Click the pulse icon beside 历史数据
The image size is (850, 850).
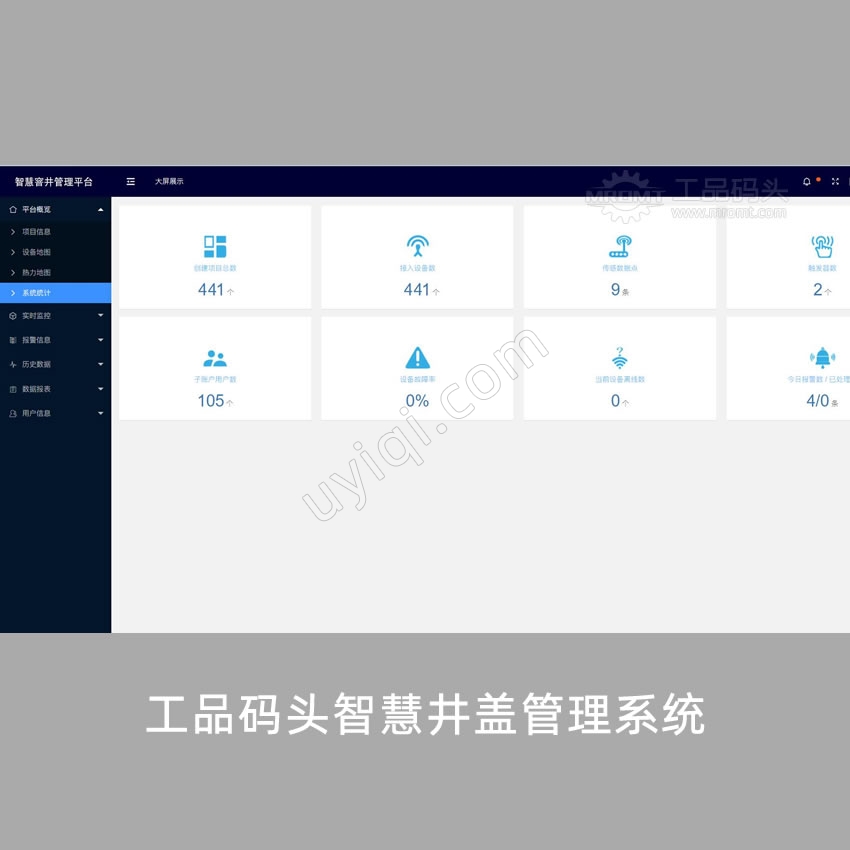[x=13, y=364]
